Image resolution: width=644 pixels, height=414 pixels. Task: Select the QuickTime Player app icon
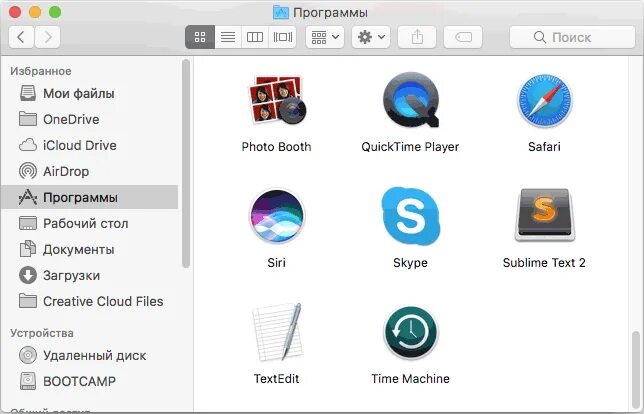pyautogui.click(x=411, y=99)
